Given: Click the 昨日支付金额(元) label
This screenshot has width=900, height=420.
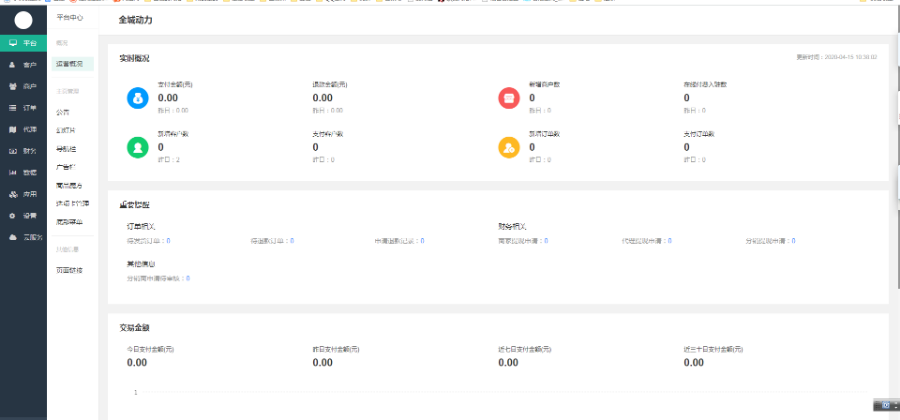Looking at the screenshot, I should 336,349.
